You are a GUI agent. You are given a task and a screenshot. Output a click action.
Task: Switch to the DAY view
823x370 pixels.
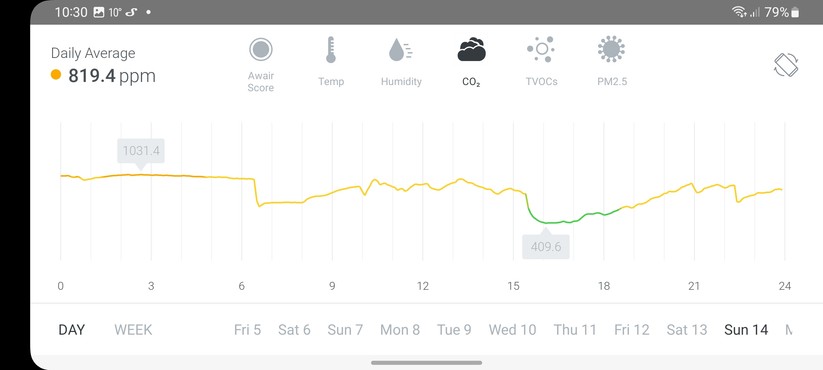coord(71,330)
